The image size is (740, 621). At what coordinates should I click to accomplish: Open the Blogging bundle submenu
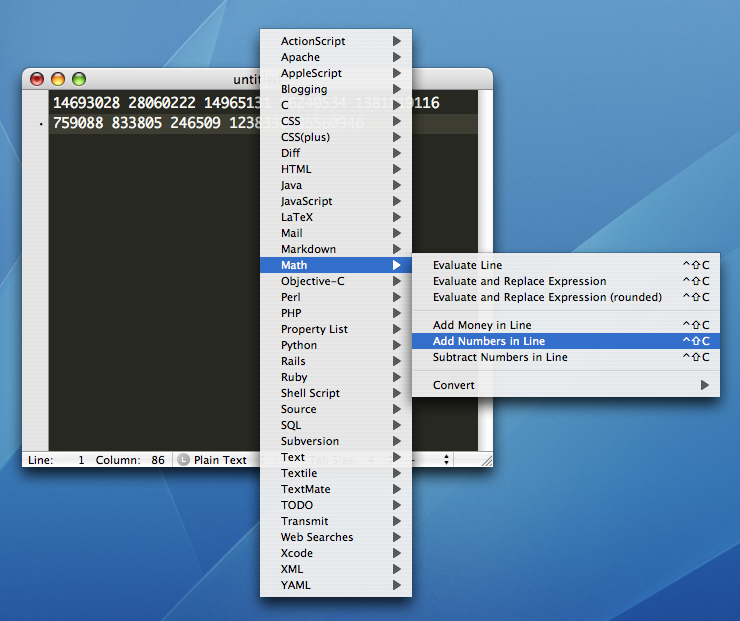click(x=336, y=89)
